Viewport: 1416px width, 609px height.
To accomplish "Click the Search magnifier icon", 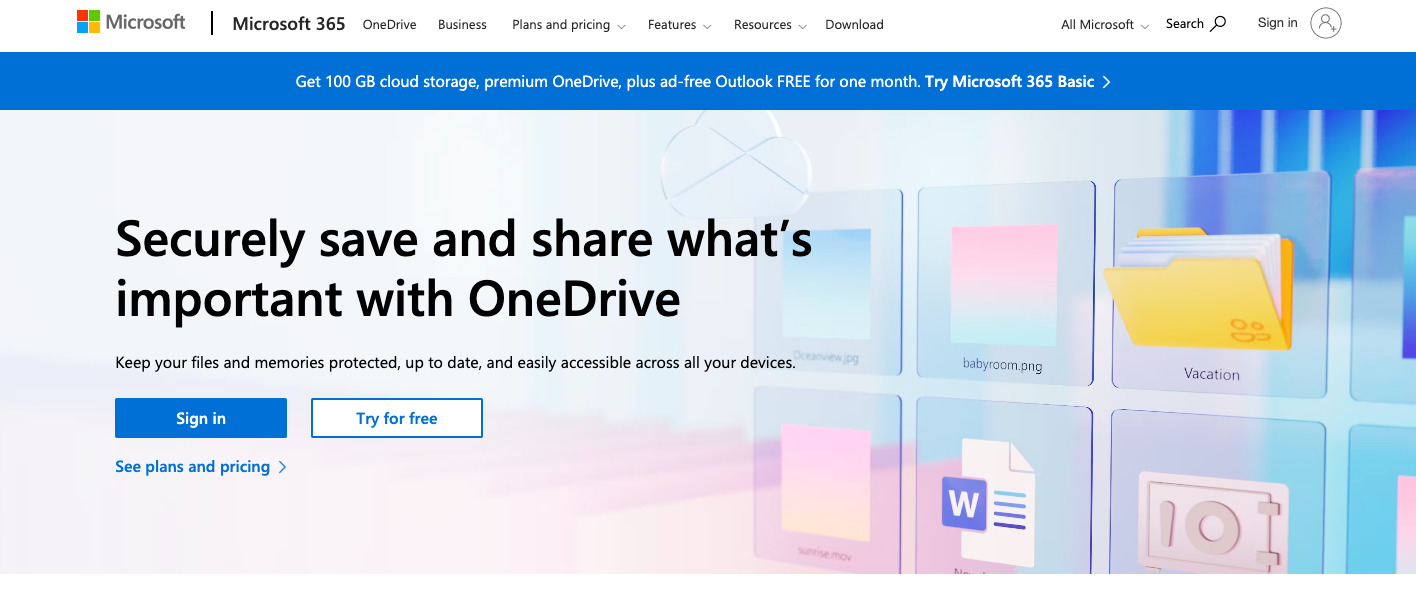I will [1218, 24].
